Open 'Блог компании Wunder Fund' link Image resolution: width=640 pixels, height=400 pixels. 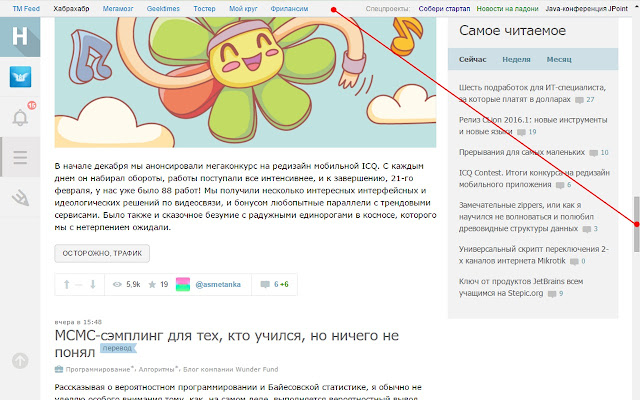231,369
